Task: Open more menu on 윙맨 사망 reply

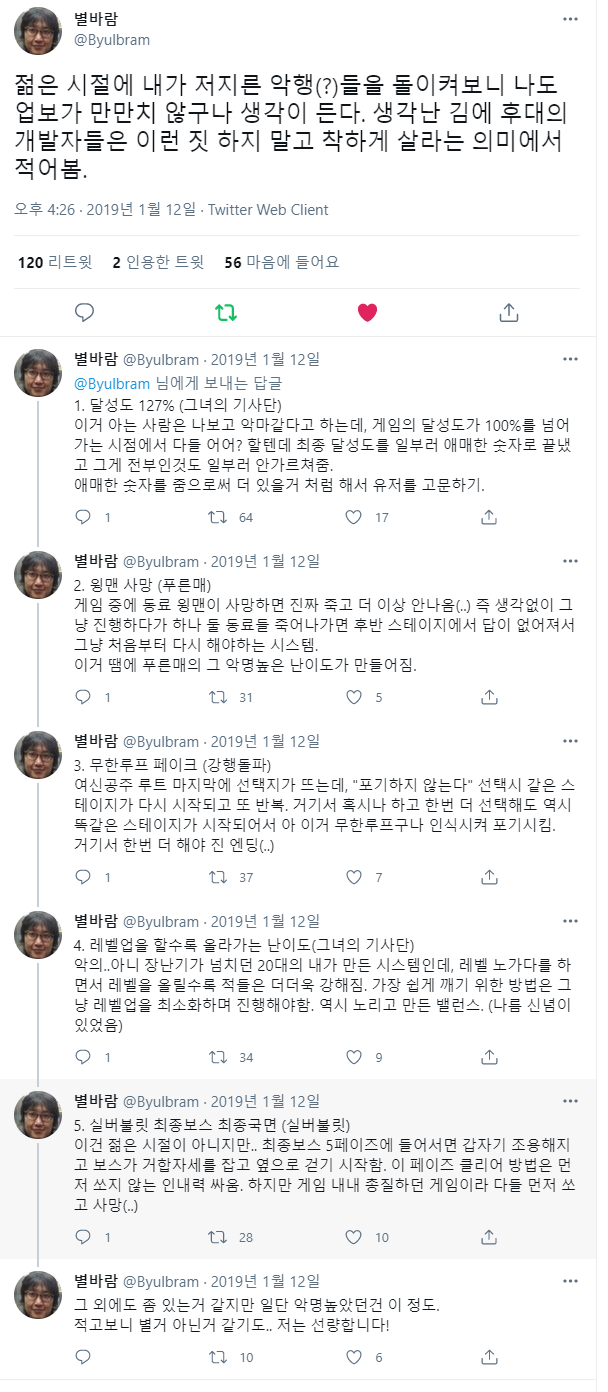Action: (x=570, y=561)
